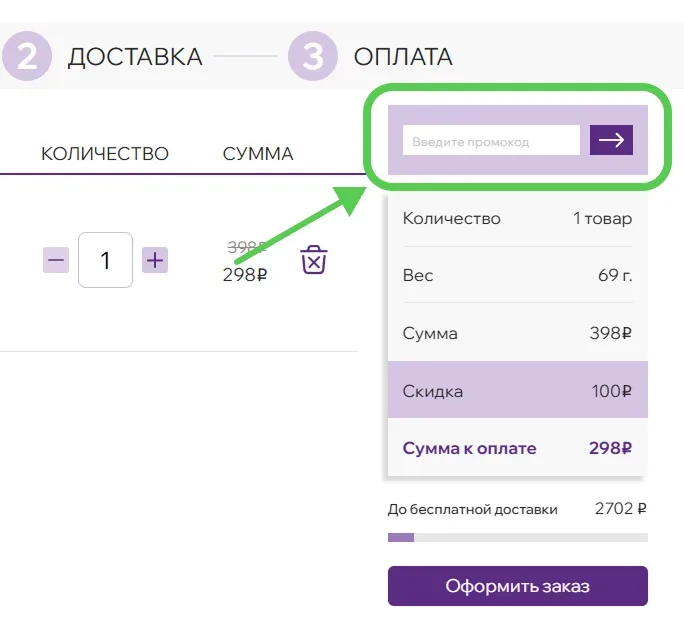Go to step 3 circle icon
Viewport: 684px width, 634px height.
pyautogui.click(x=313, y=56)
